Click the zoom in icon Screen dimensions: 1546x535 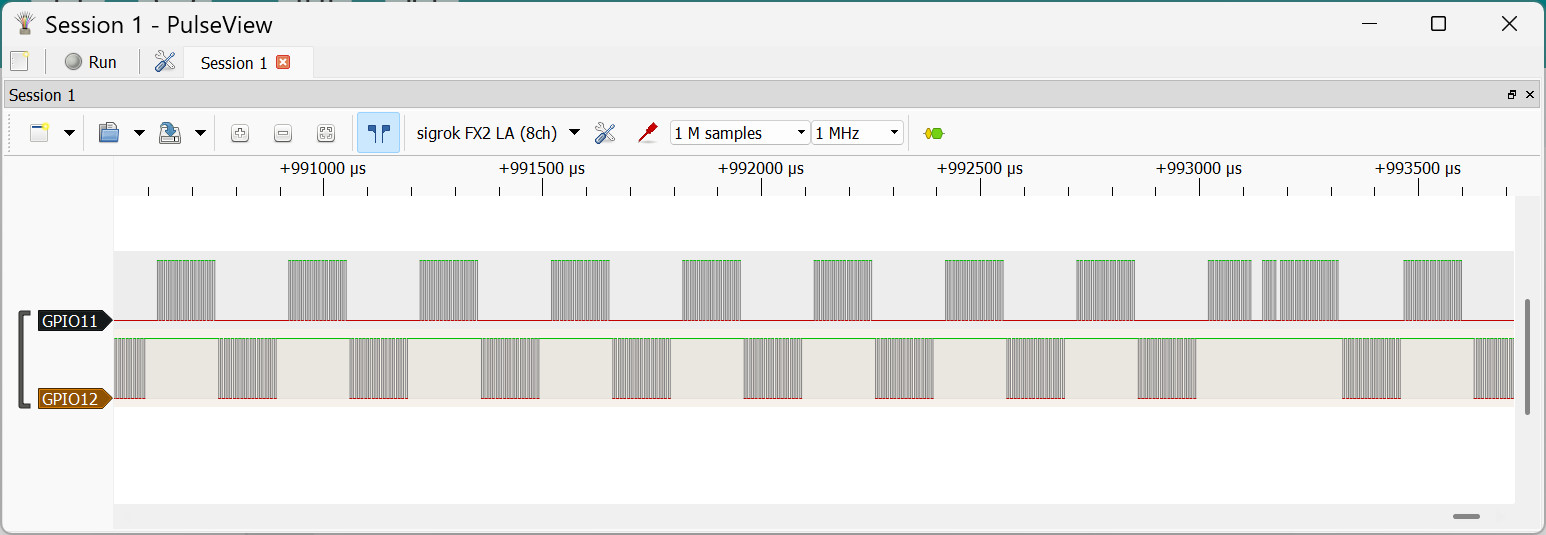(240, 133)
